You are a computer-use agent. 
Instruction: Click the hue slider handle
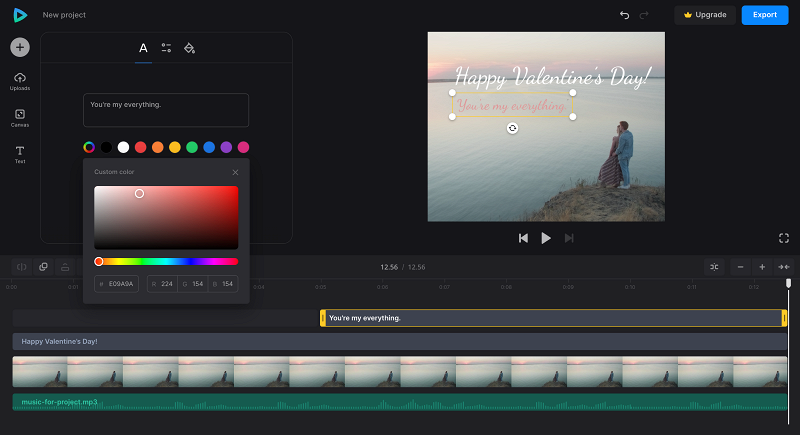(98, 262)
